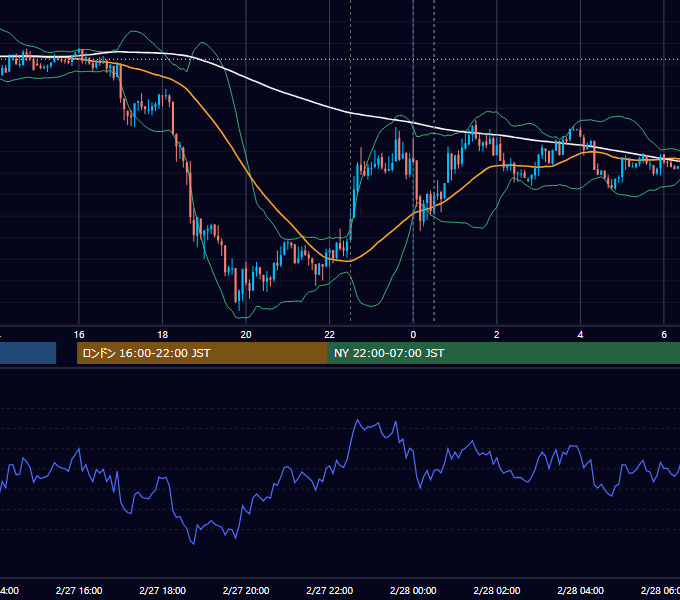This screenshot has width=680, height=600.
Task: Click the 2/27 20:00 label on the lower axis
Action: tap(246, 590)
